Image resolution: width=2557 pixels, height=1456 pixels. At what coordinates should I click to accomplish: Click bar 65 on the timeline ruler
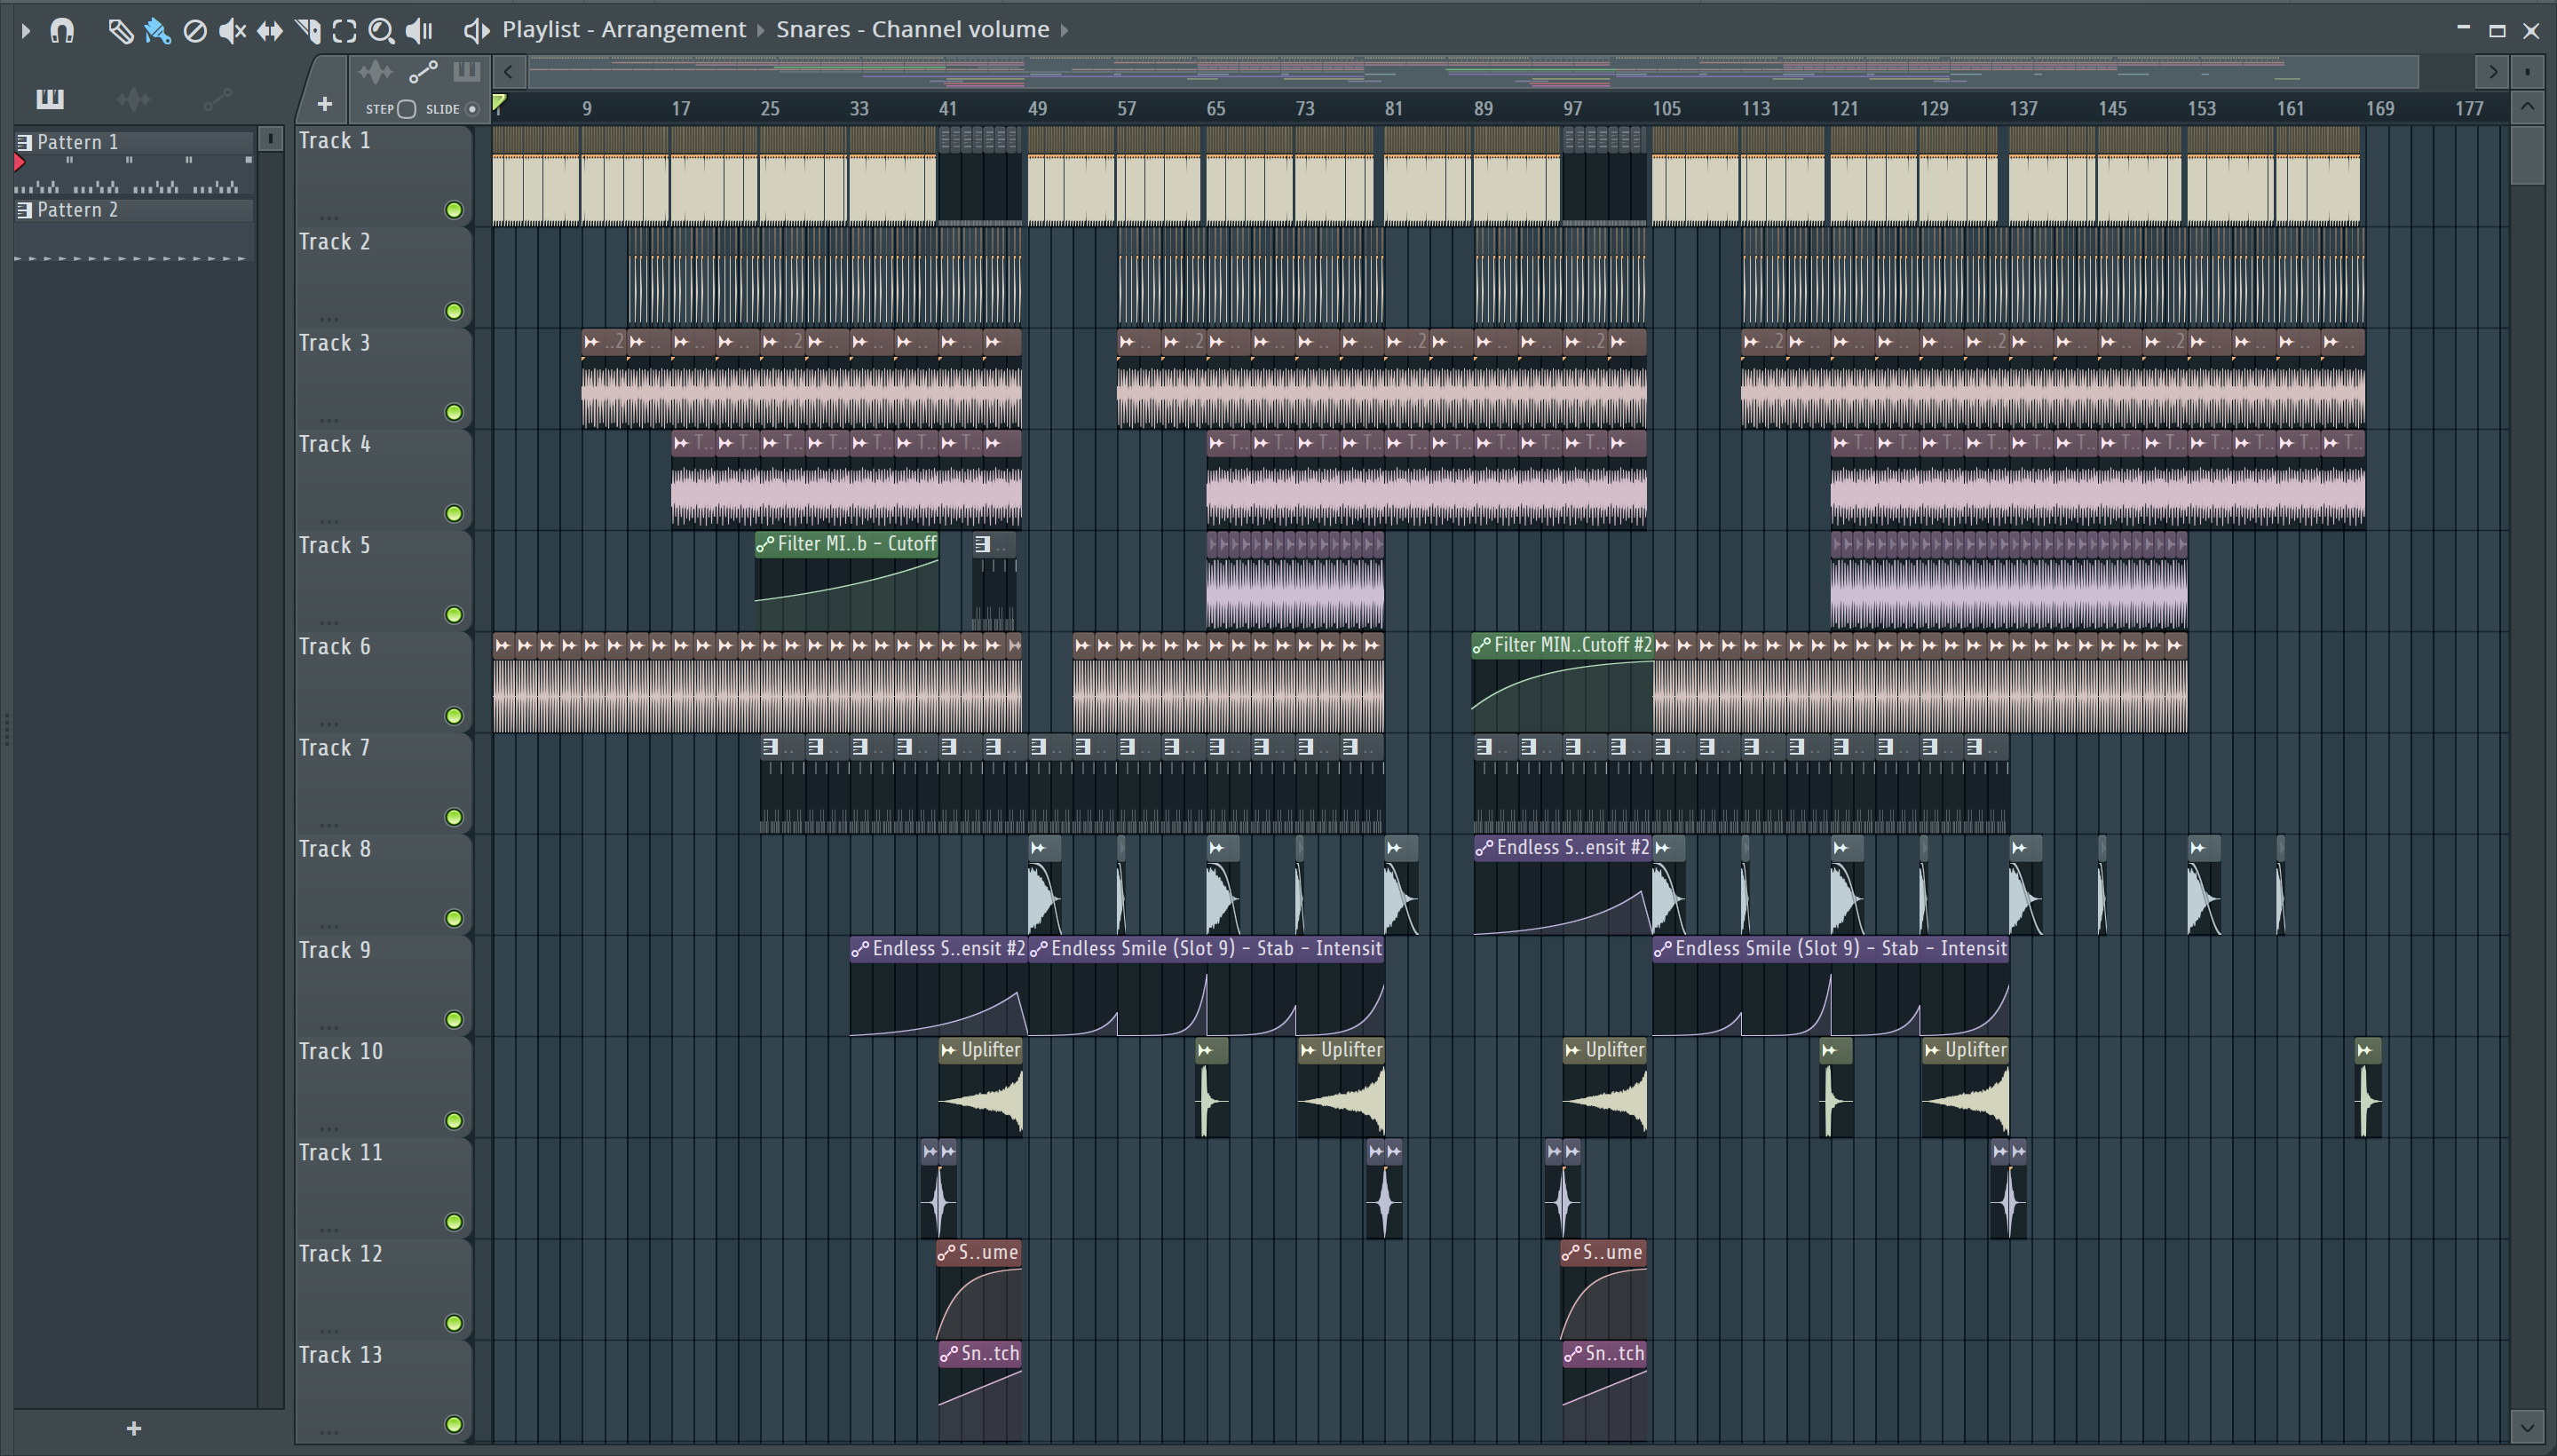point(1215,109)
